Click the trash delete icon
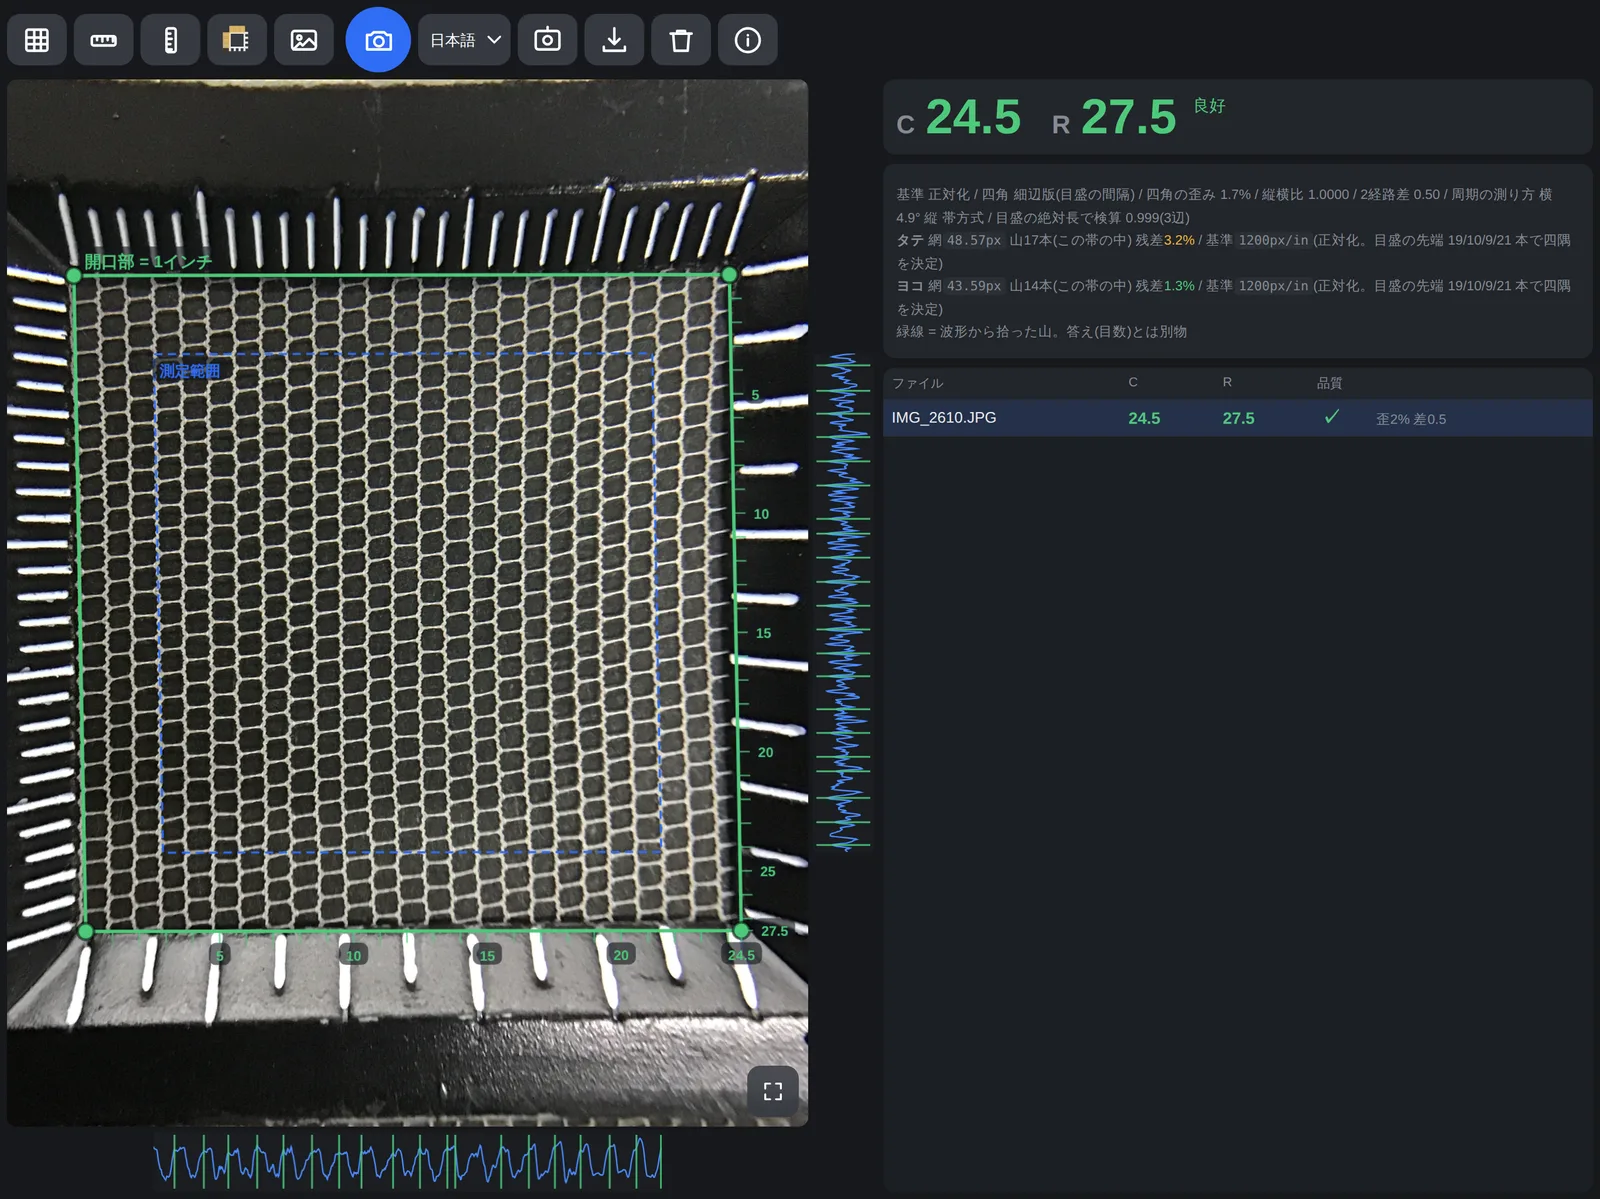1600x1199 pixels. (681, 40)
